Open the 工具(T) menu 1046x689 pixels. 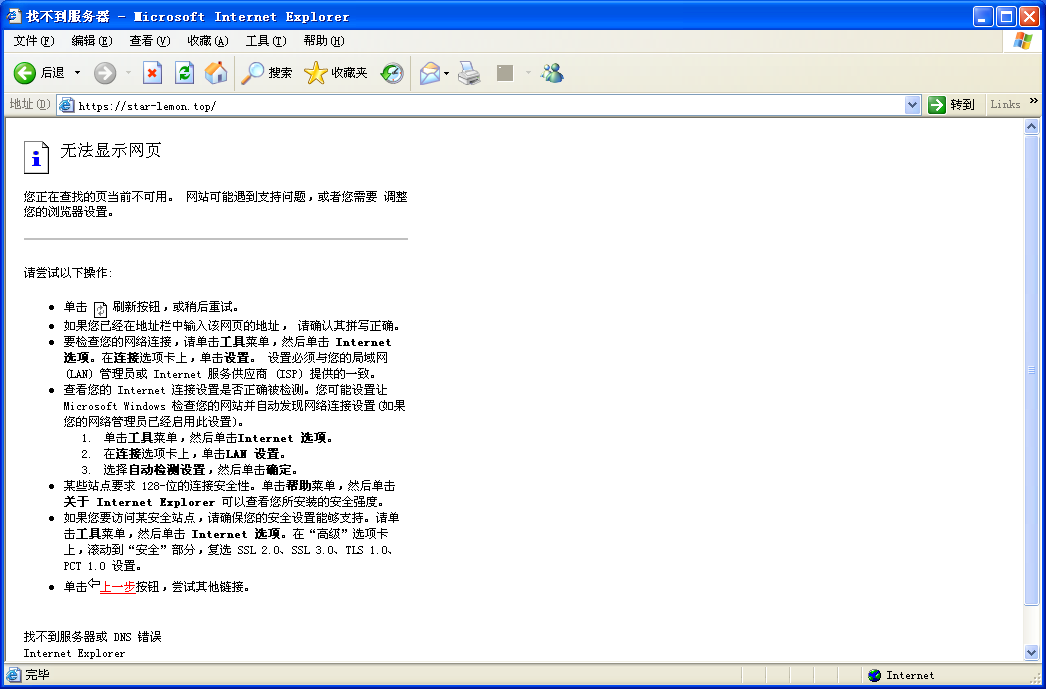tap(265, 41)
